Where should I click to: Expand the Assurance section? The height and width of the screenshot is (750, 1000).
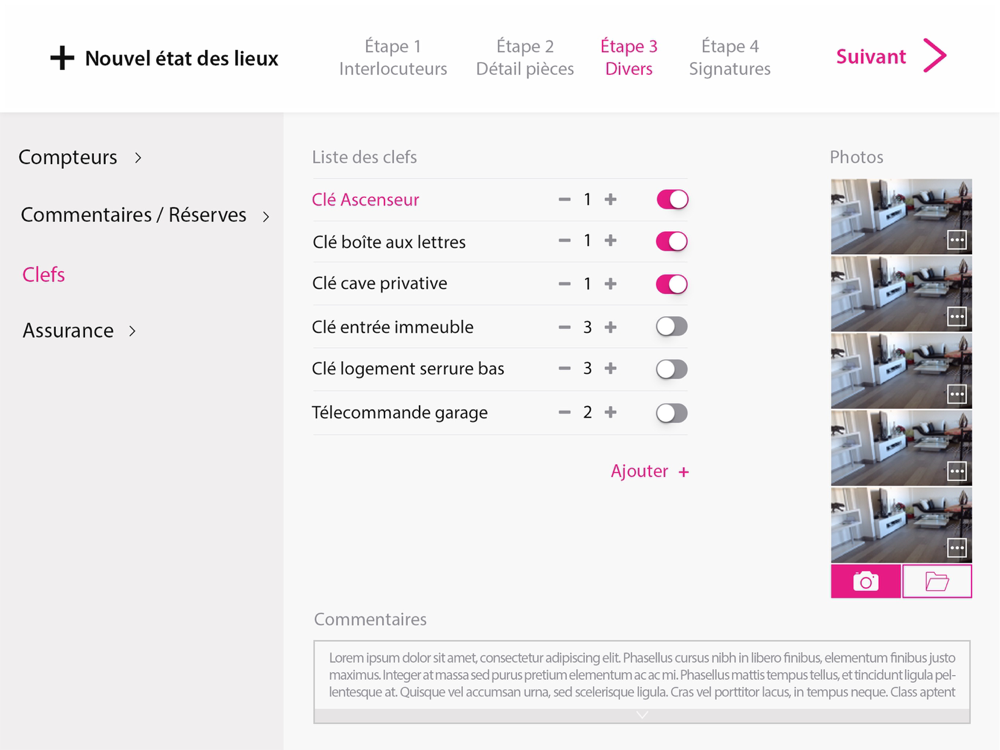pos(79,331)
